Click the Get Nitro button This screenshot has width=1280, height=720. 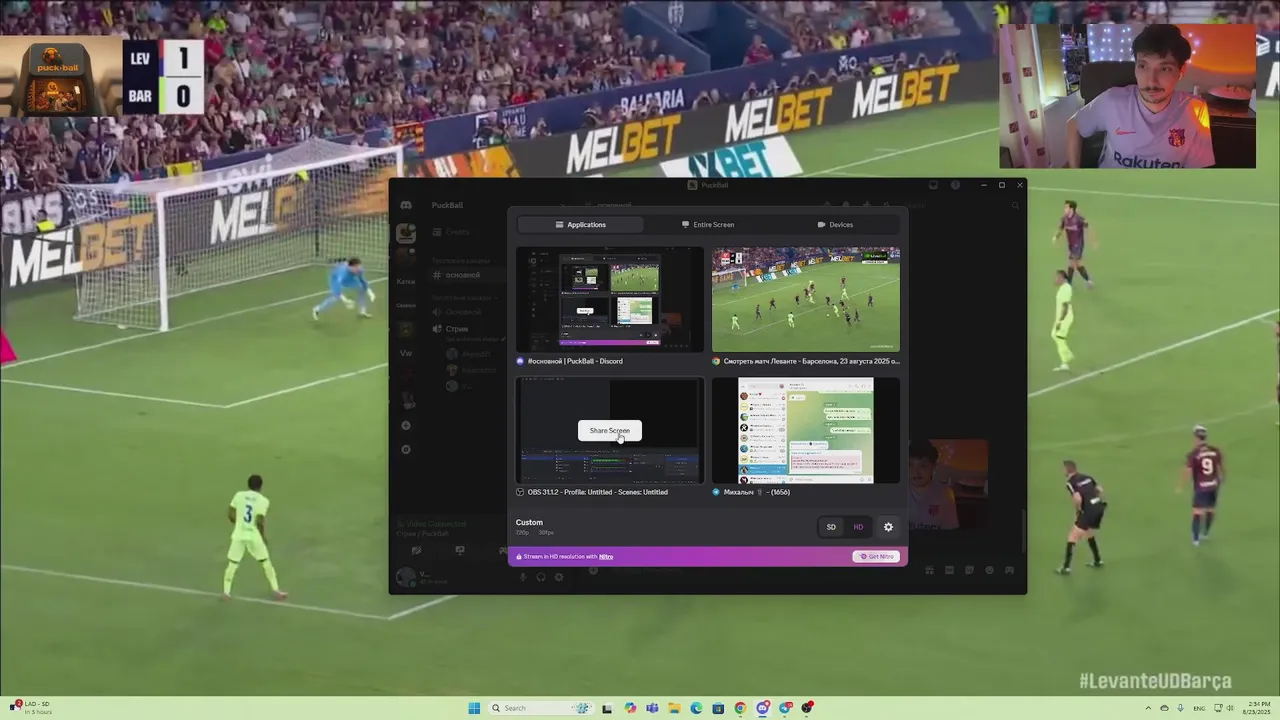(876, 556)
